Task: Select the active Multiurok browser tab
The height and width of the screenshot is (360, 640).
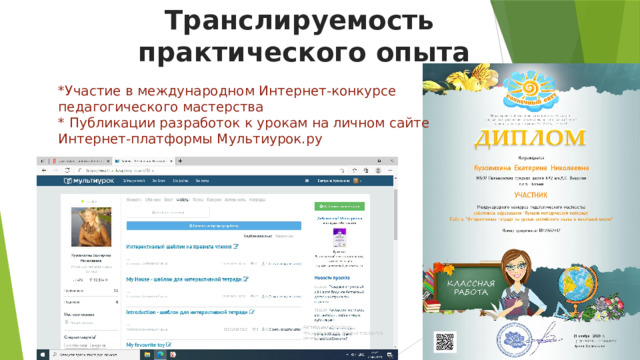Action: [143, 161]
